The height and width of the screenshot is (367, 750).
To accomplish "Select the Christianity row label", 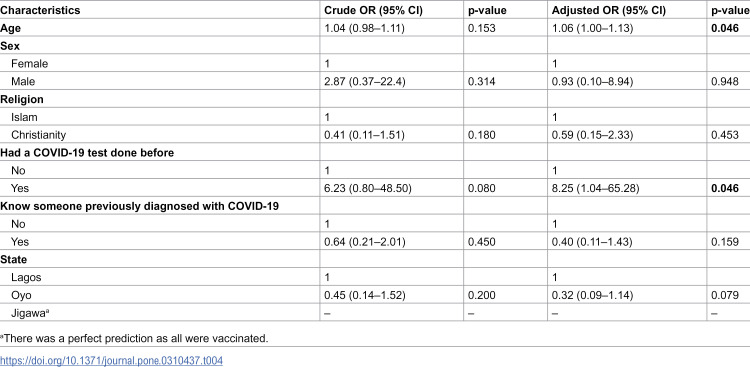I will click(x=38, y=135).
